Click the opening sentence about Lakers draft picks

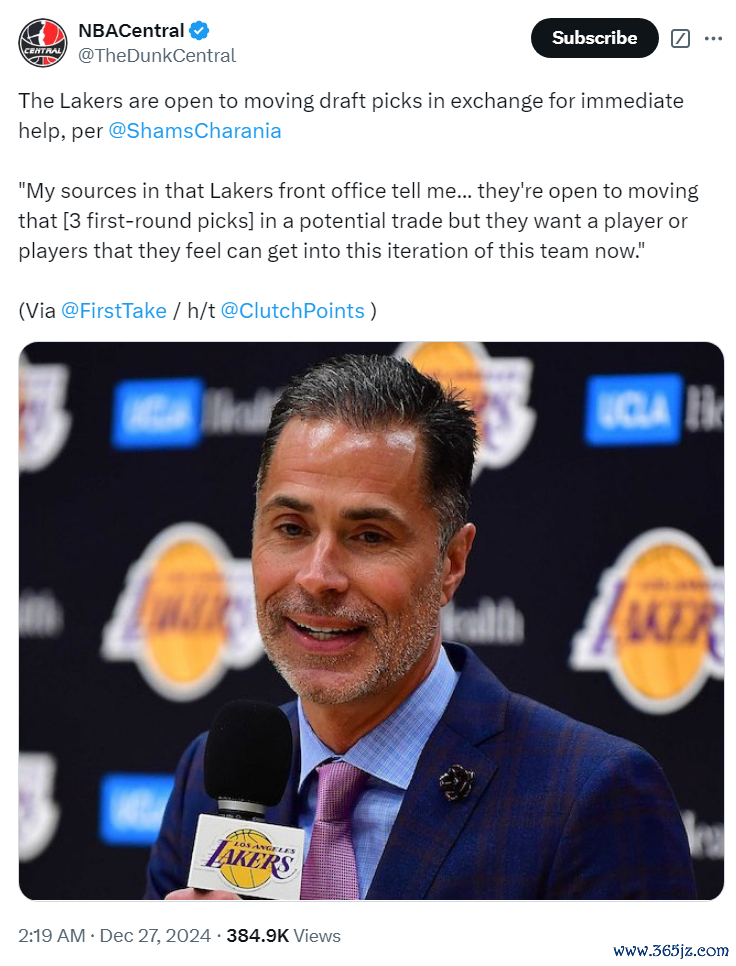tap(351, 115)
